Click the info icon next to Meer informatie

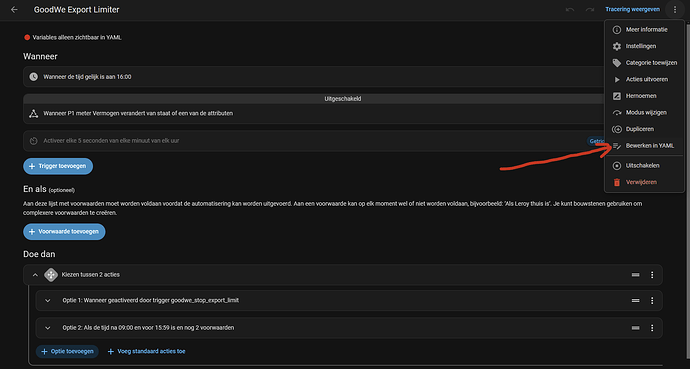click(x=617, y=30)
